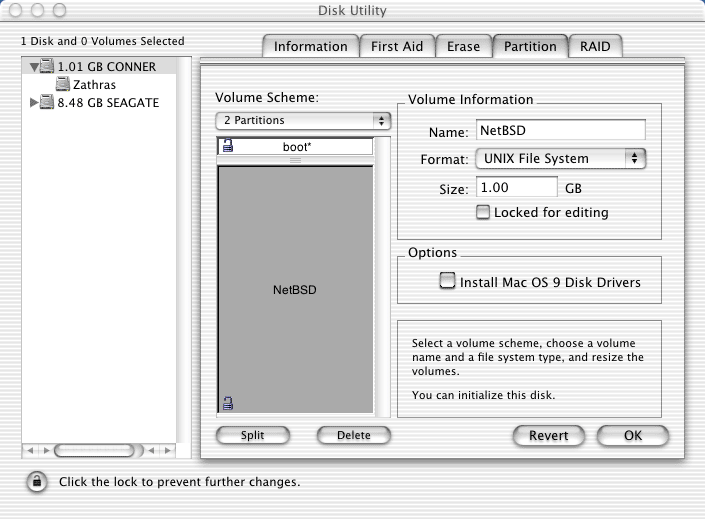This screenshot has height=519, width=705.
Task: Click the OK button
Action: coord(633,435)
